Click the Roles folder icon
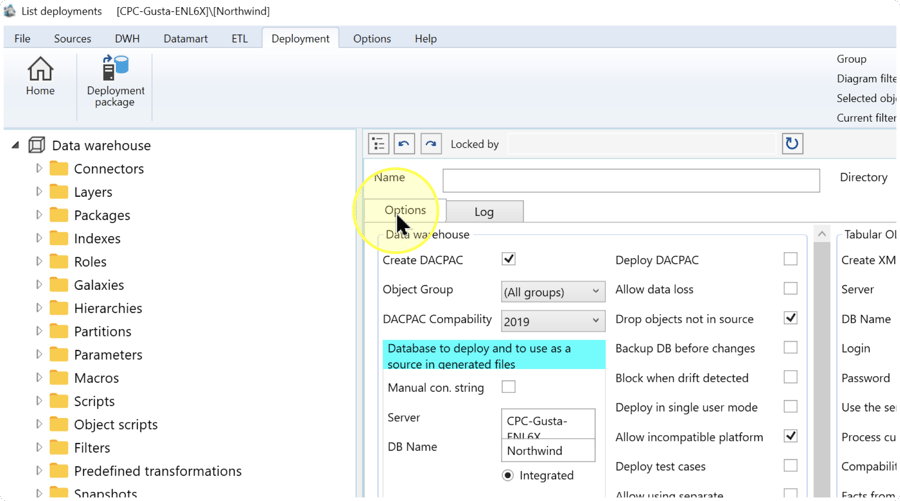900x501 pixels. [x=59, y=261]
